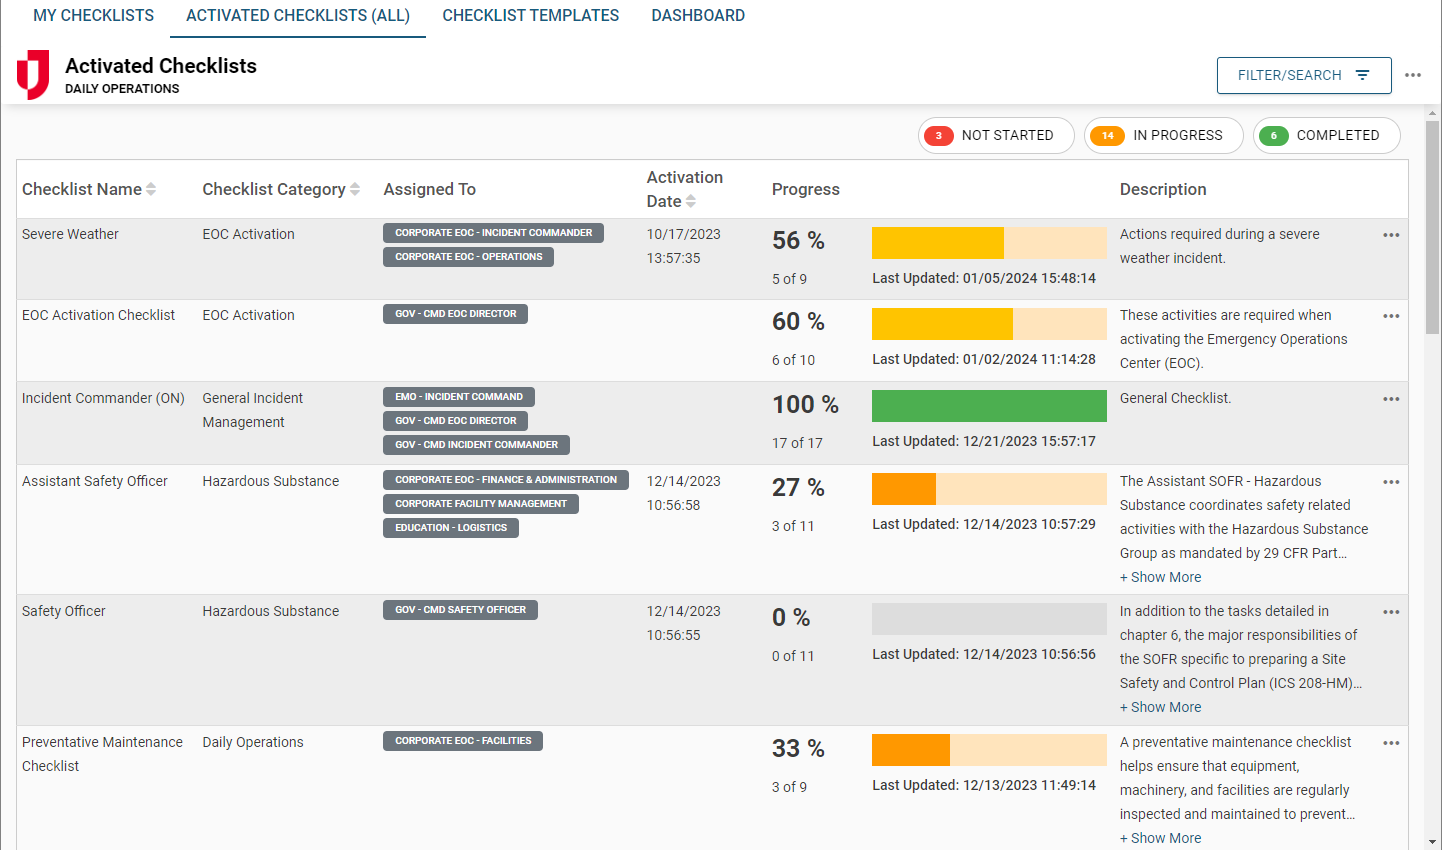The height and width of the screenshot is (850, 1442).
Task: Open row actions for Incident Commander (ON)
Action: 1390,399
